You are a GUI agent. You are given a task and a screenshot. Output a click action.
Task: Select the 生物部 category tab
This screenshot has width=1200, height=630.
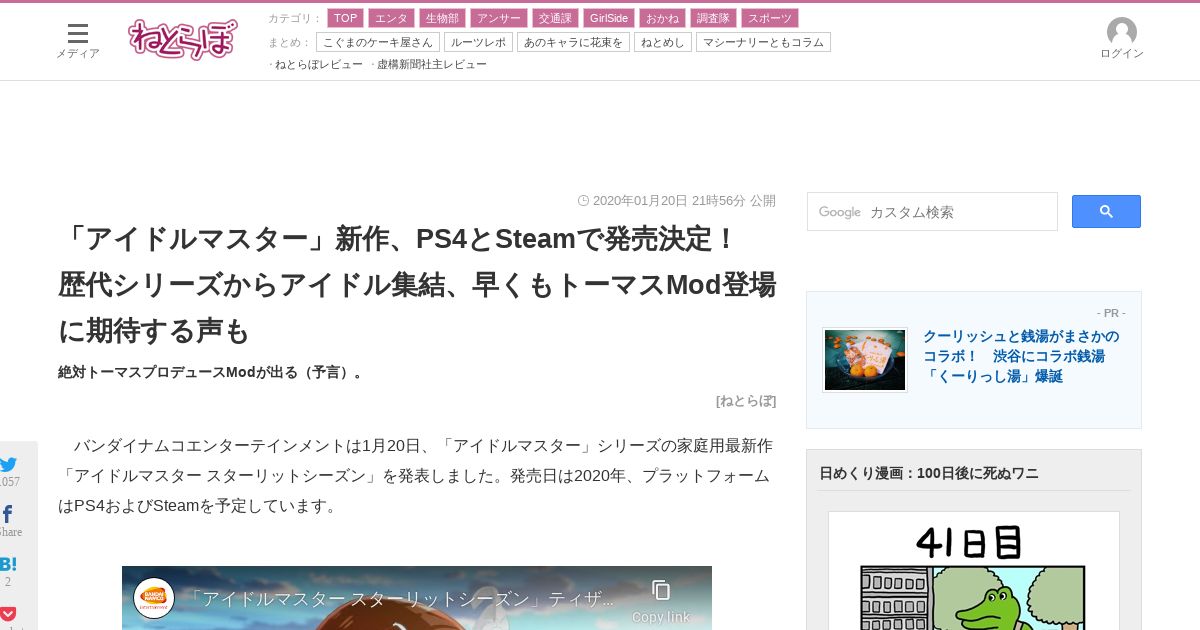coord(442,18)
